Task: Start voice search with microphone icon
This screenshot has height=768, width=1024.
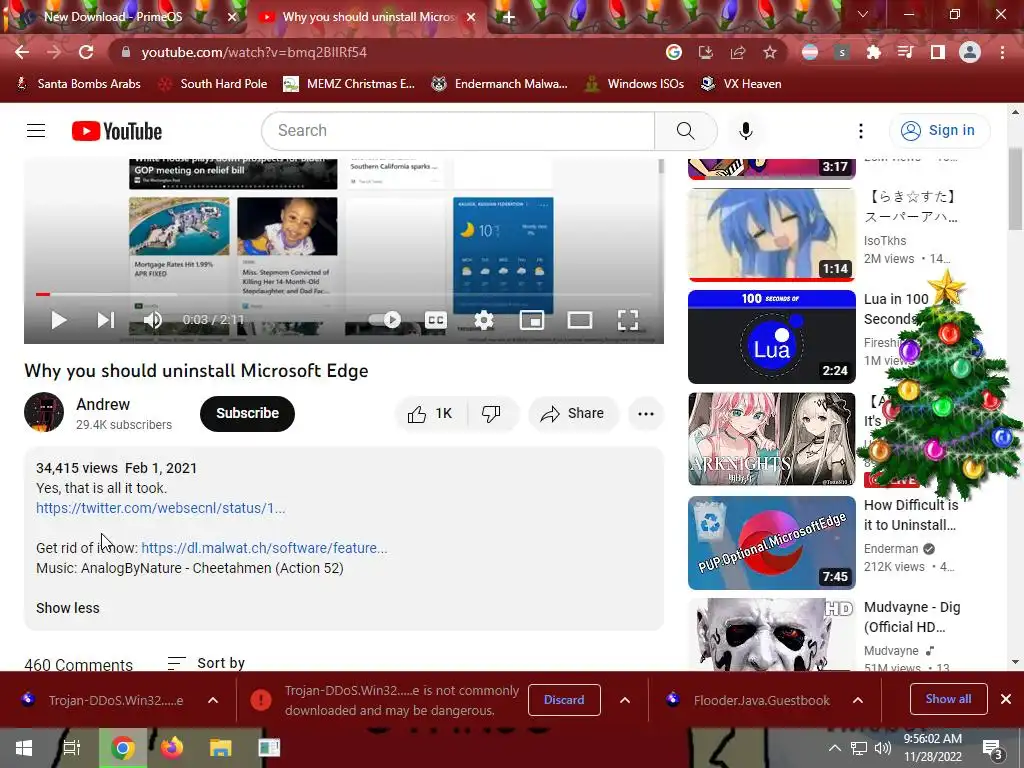Action: [745, 131]
